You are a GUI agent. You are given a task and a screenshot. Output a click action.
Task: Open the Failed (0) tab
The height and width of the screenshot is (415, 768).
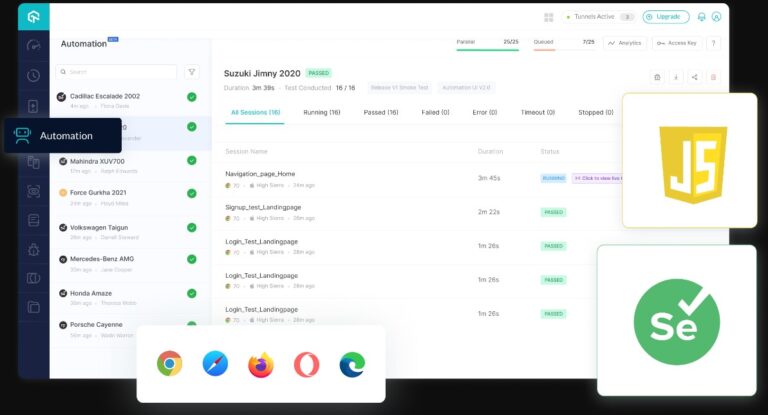tap(435, 113)
